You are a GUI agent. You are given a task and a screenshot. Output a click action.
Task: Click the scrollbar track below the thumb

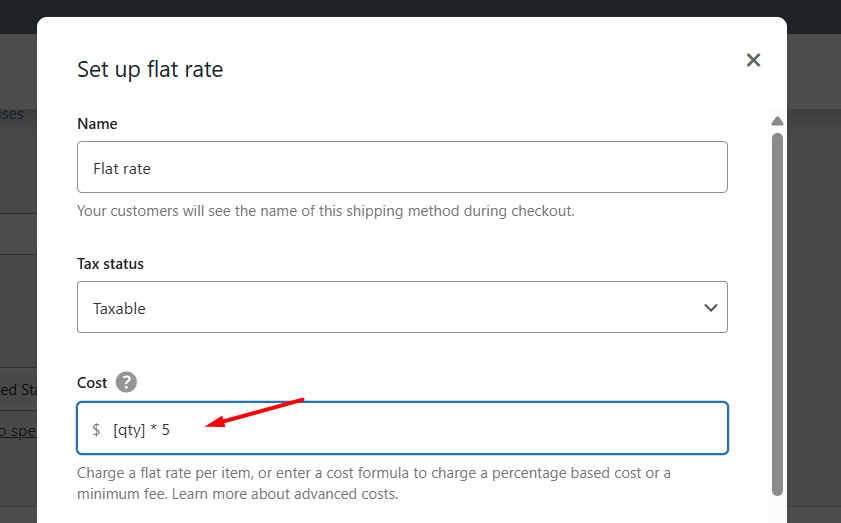pos(777,510)
